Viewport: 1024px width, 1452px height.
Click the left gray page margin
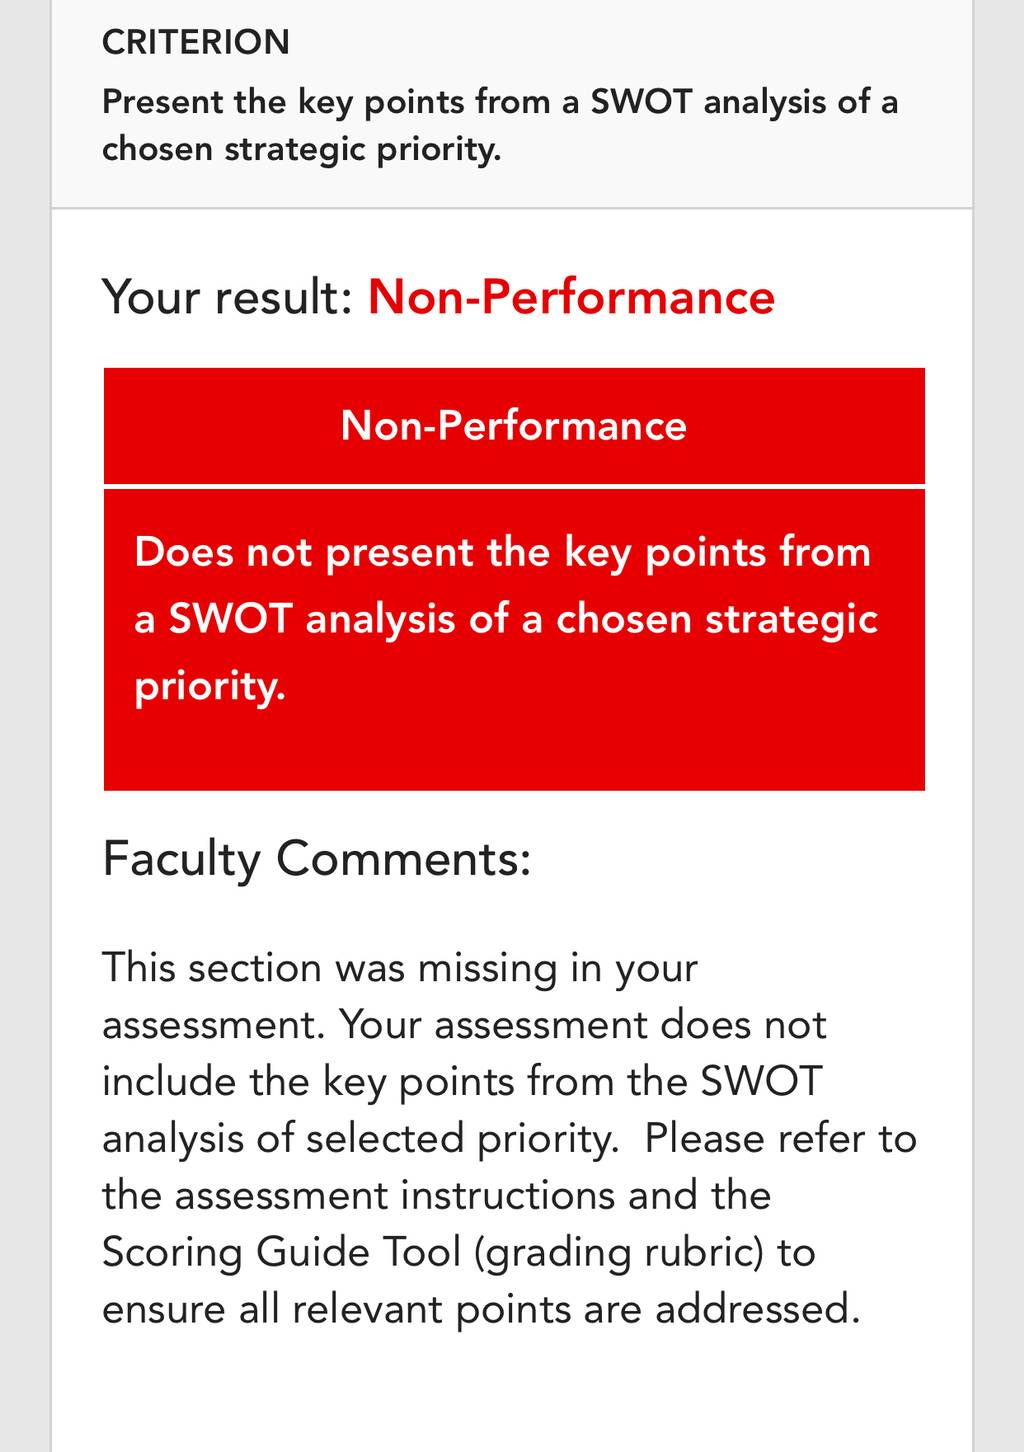tap(25, 726)
